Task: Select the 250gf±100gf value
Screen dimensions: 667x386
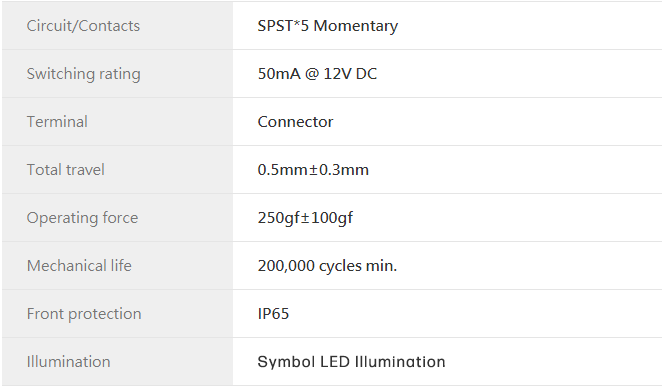Action: pos(305,218)
